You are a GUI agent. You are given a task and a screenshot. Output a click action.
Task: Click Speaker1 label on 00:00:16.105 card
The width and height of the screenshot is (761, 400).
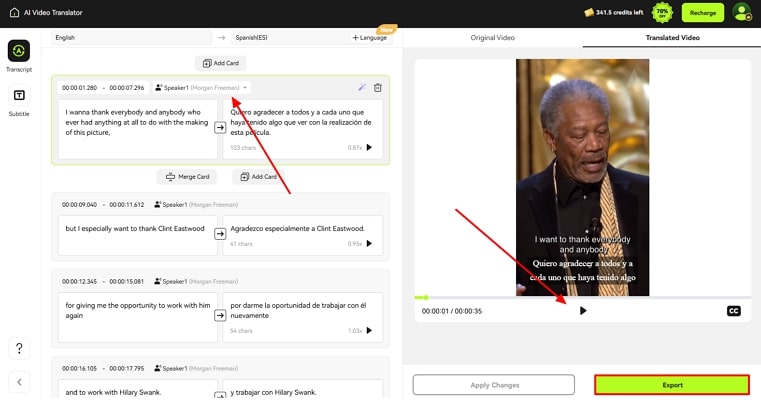pos(196,368)
